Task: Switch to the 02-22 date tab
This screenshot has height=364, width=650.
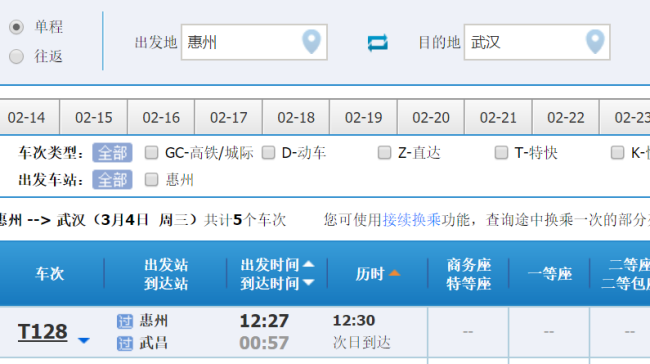Action: click(x=566, y=117)
